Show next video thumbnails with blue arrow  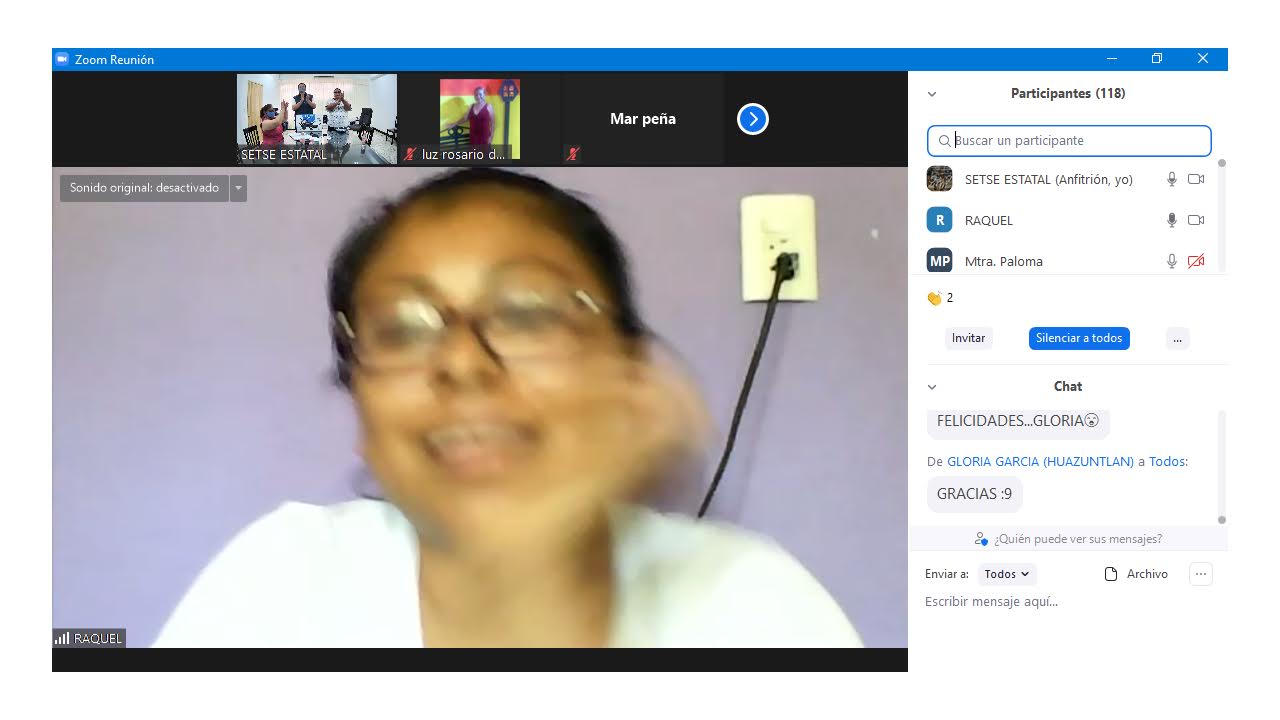752,119
